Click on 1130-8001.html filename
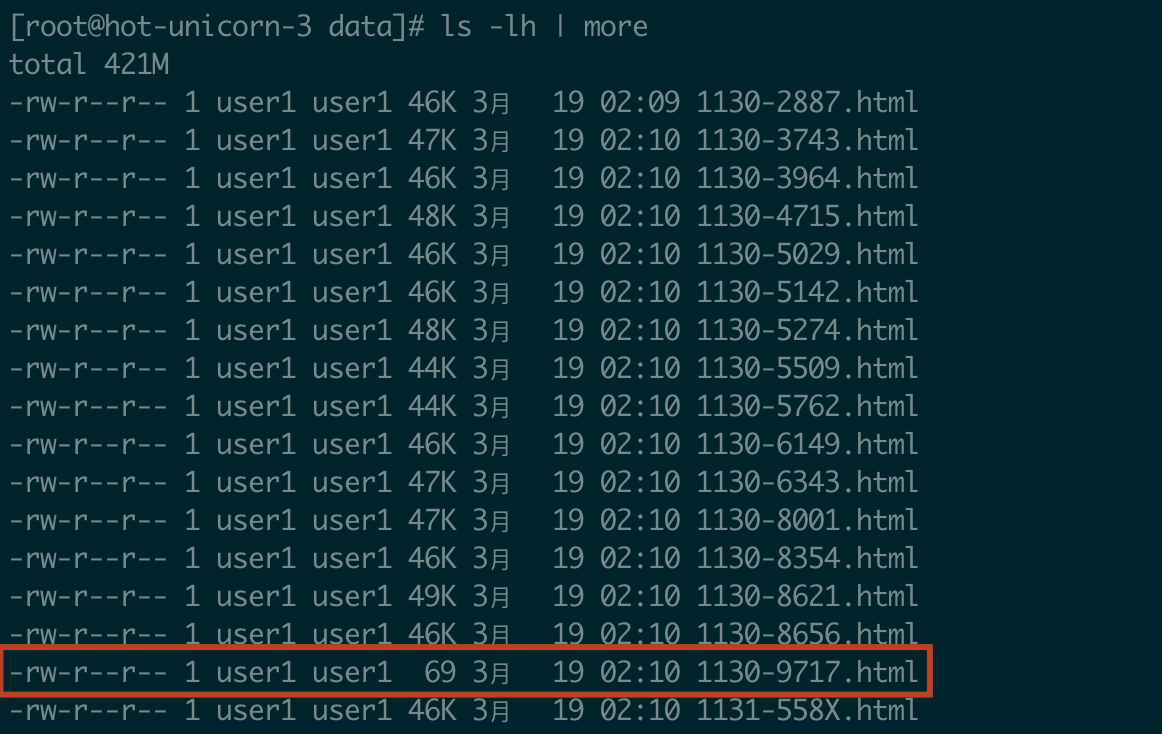This screenshot has height=734, width=1162. point(807,520)
